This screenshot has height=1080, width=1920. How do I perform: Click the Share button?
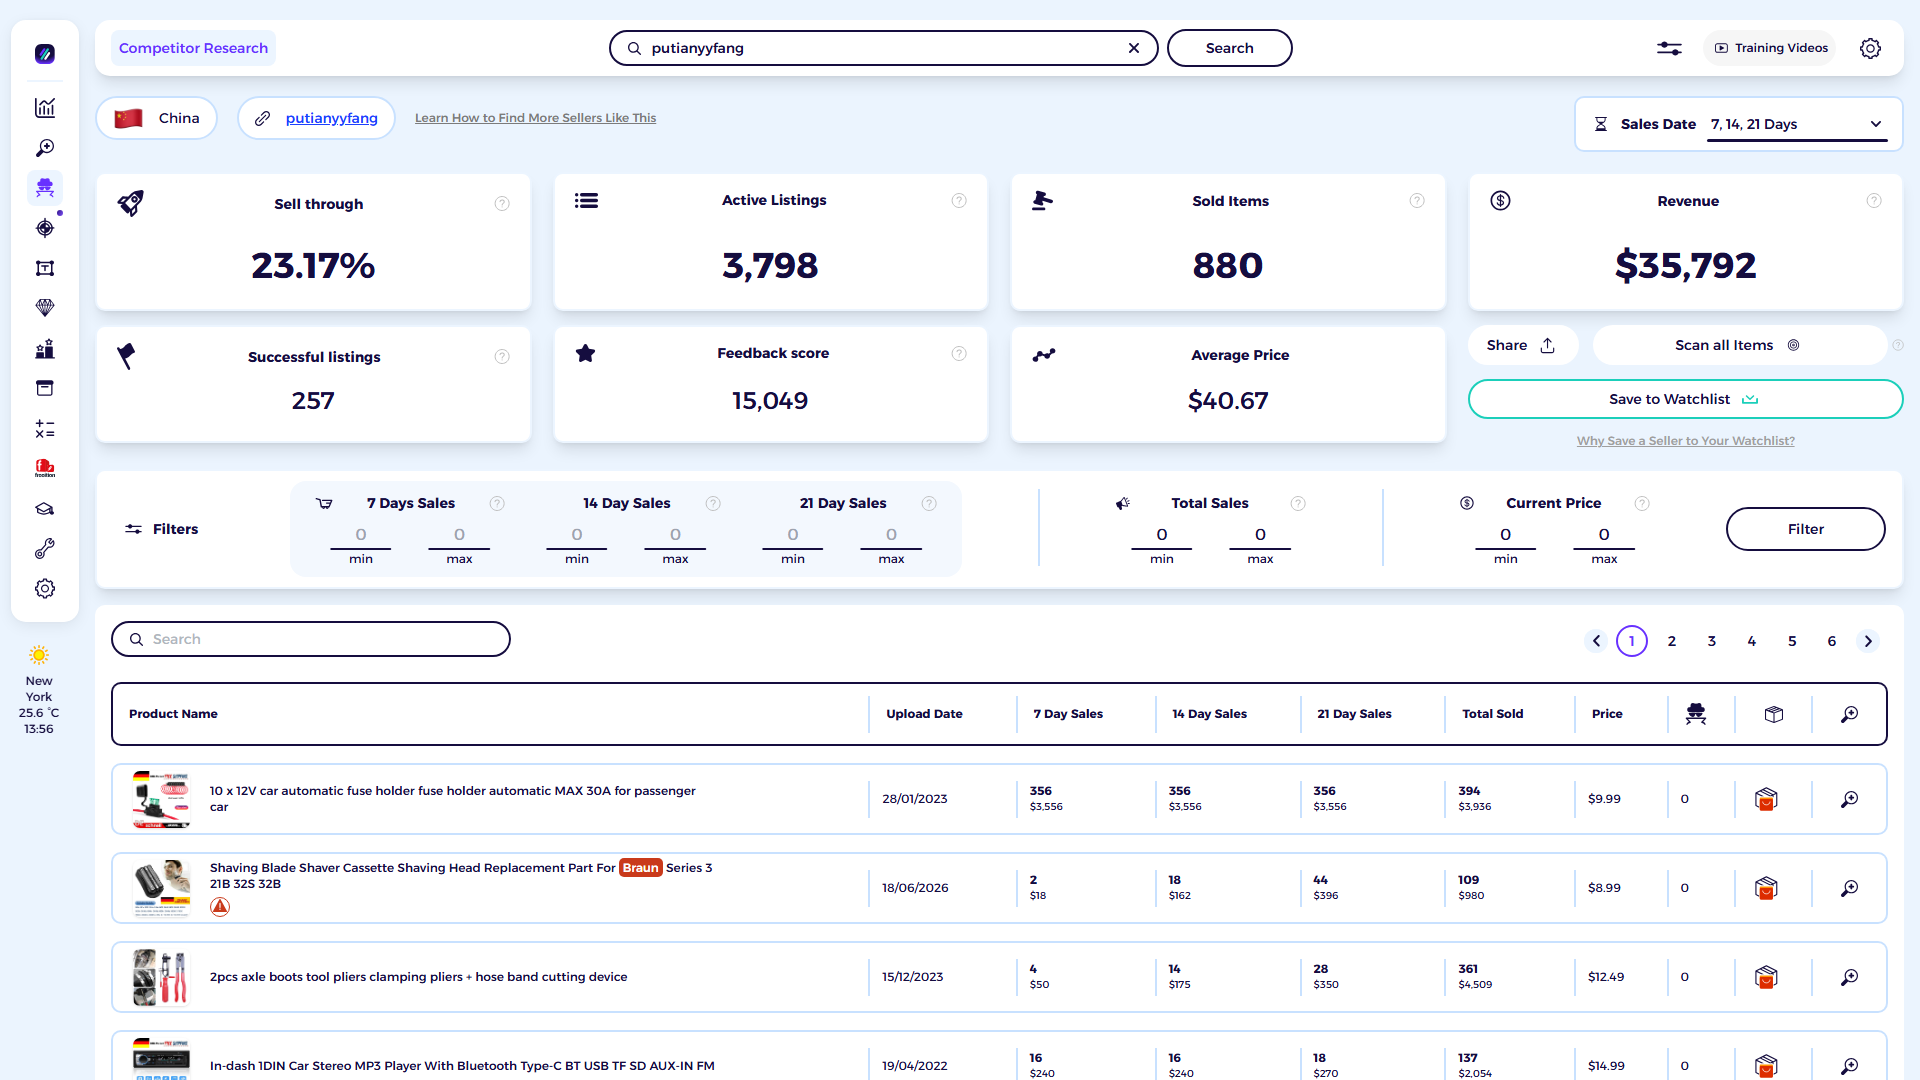(1522, 345)
